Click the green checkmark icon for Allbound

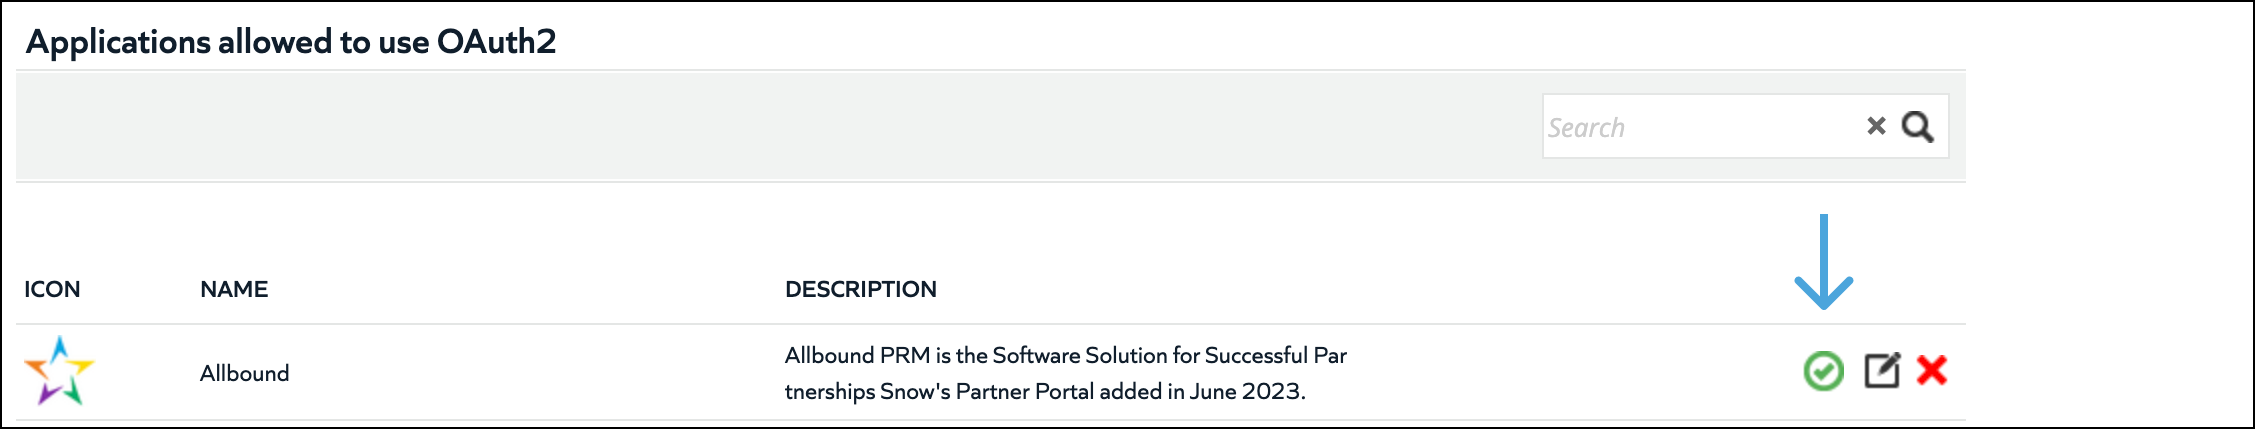click(1824, 371)
